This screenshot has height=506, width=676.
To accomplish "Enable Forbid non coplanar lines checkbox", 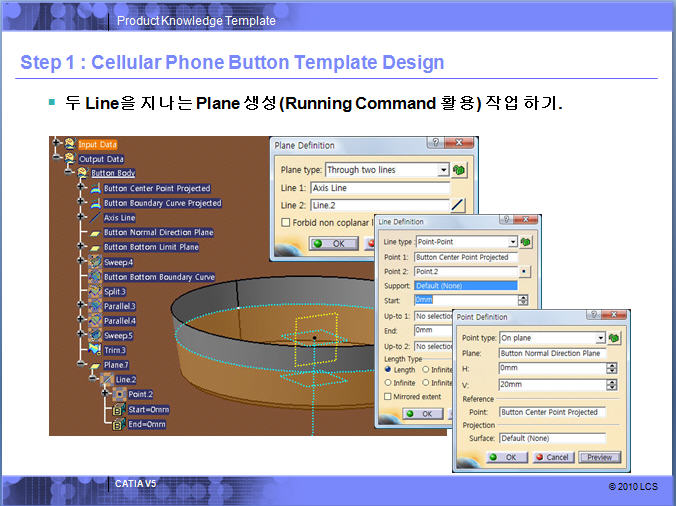I will click(286, 222).
